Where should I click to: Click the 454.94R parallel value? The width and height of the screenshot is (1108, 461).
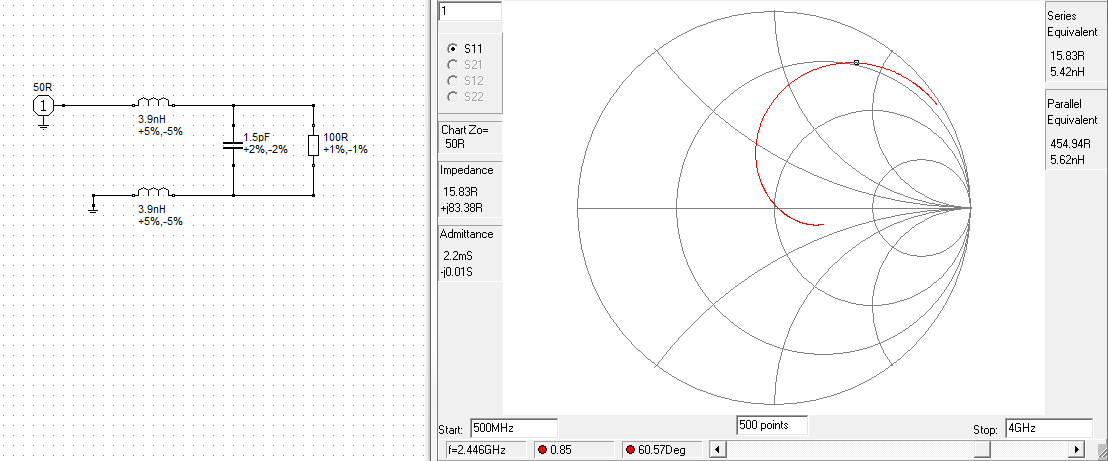click(1071, 146)
